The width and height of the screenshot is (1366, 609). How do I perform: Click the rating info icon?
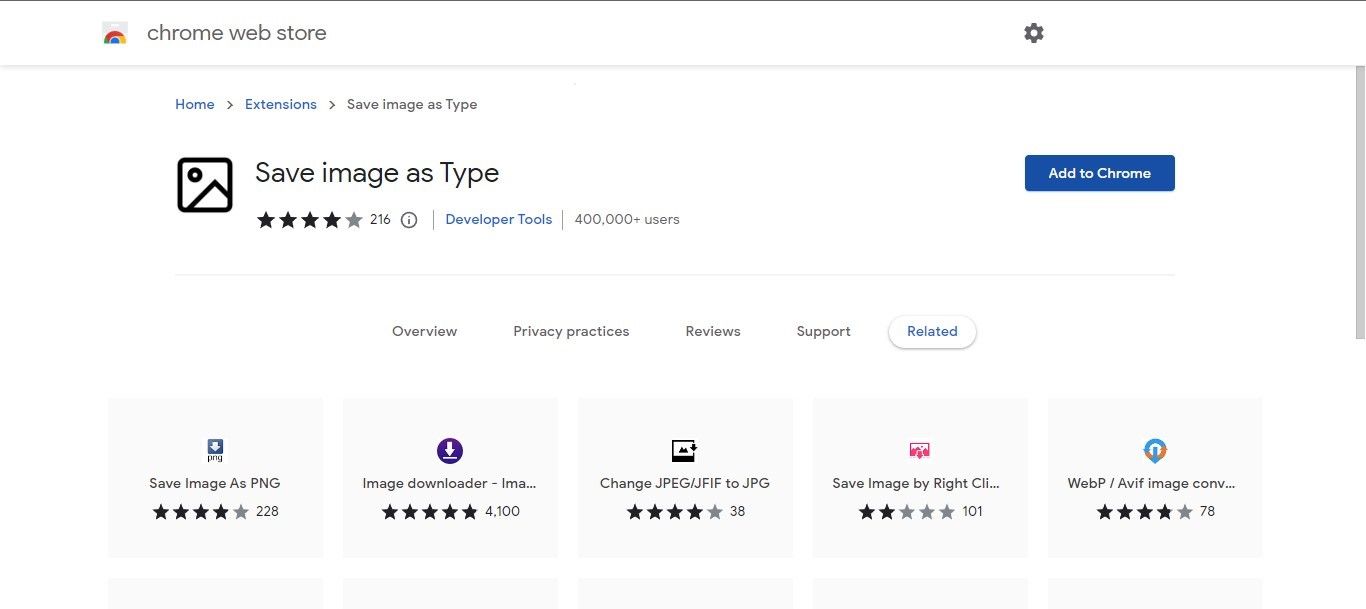(x=409, y=219)
